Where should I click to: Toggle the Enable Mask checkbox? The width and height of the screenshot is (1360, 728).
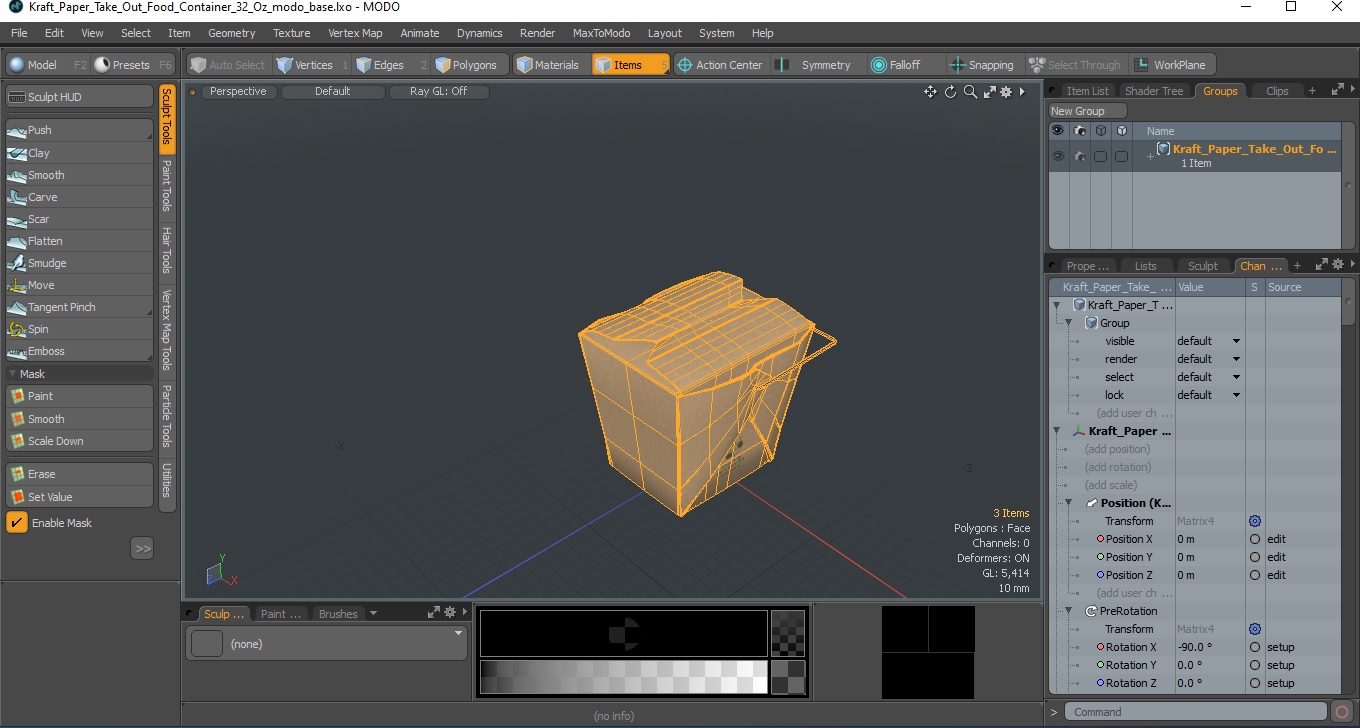click(17, 523)
